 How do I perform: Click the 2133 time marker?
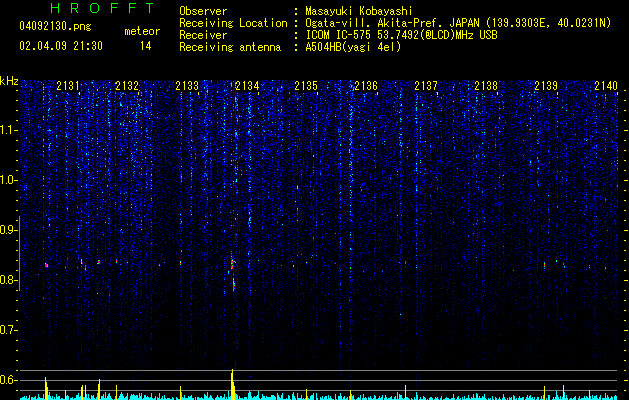click(187, 86)
